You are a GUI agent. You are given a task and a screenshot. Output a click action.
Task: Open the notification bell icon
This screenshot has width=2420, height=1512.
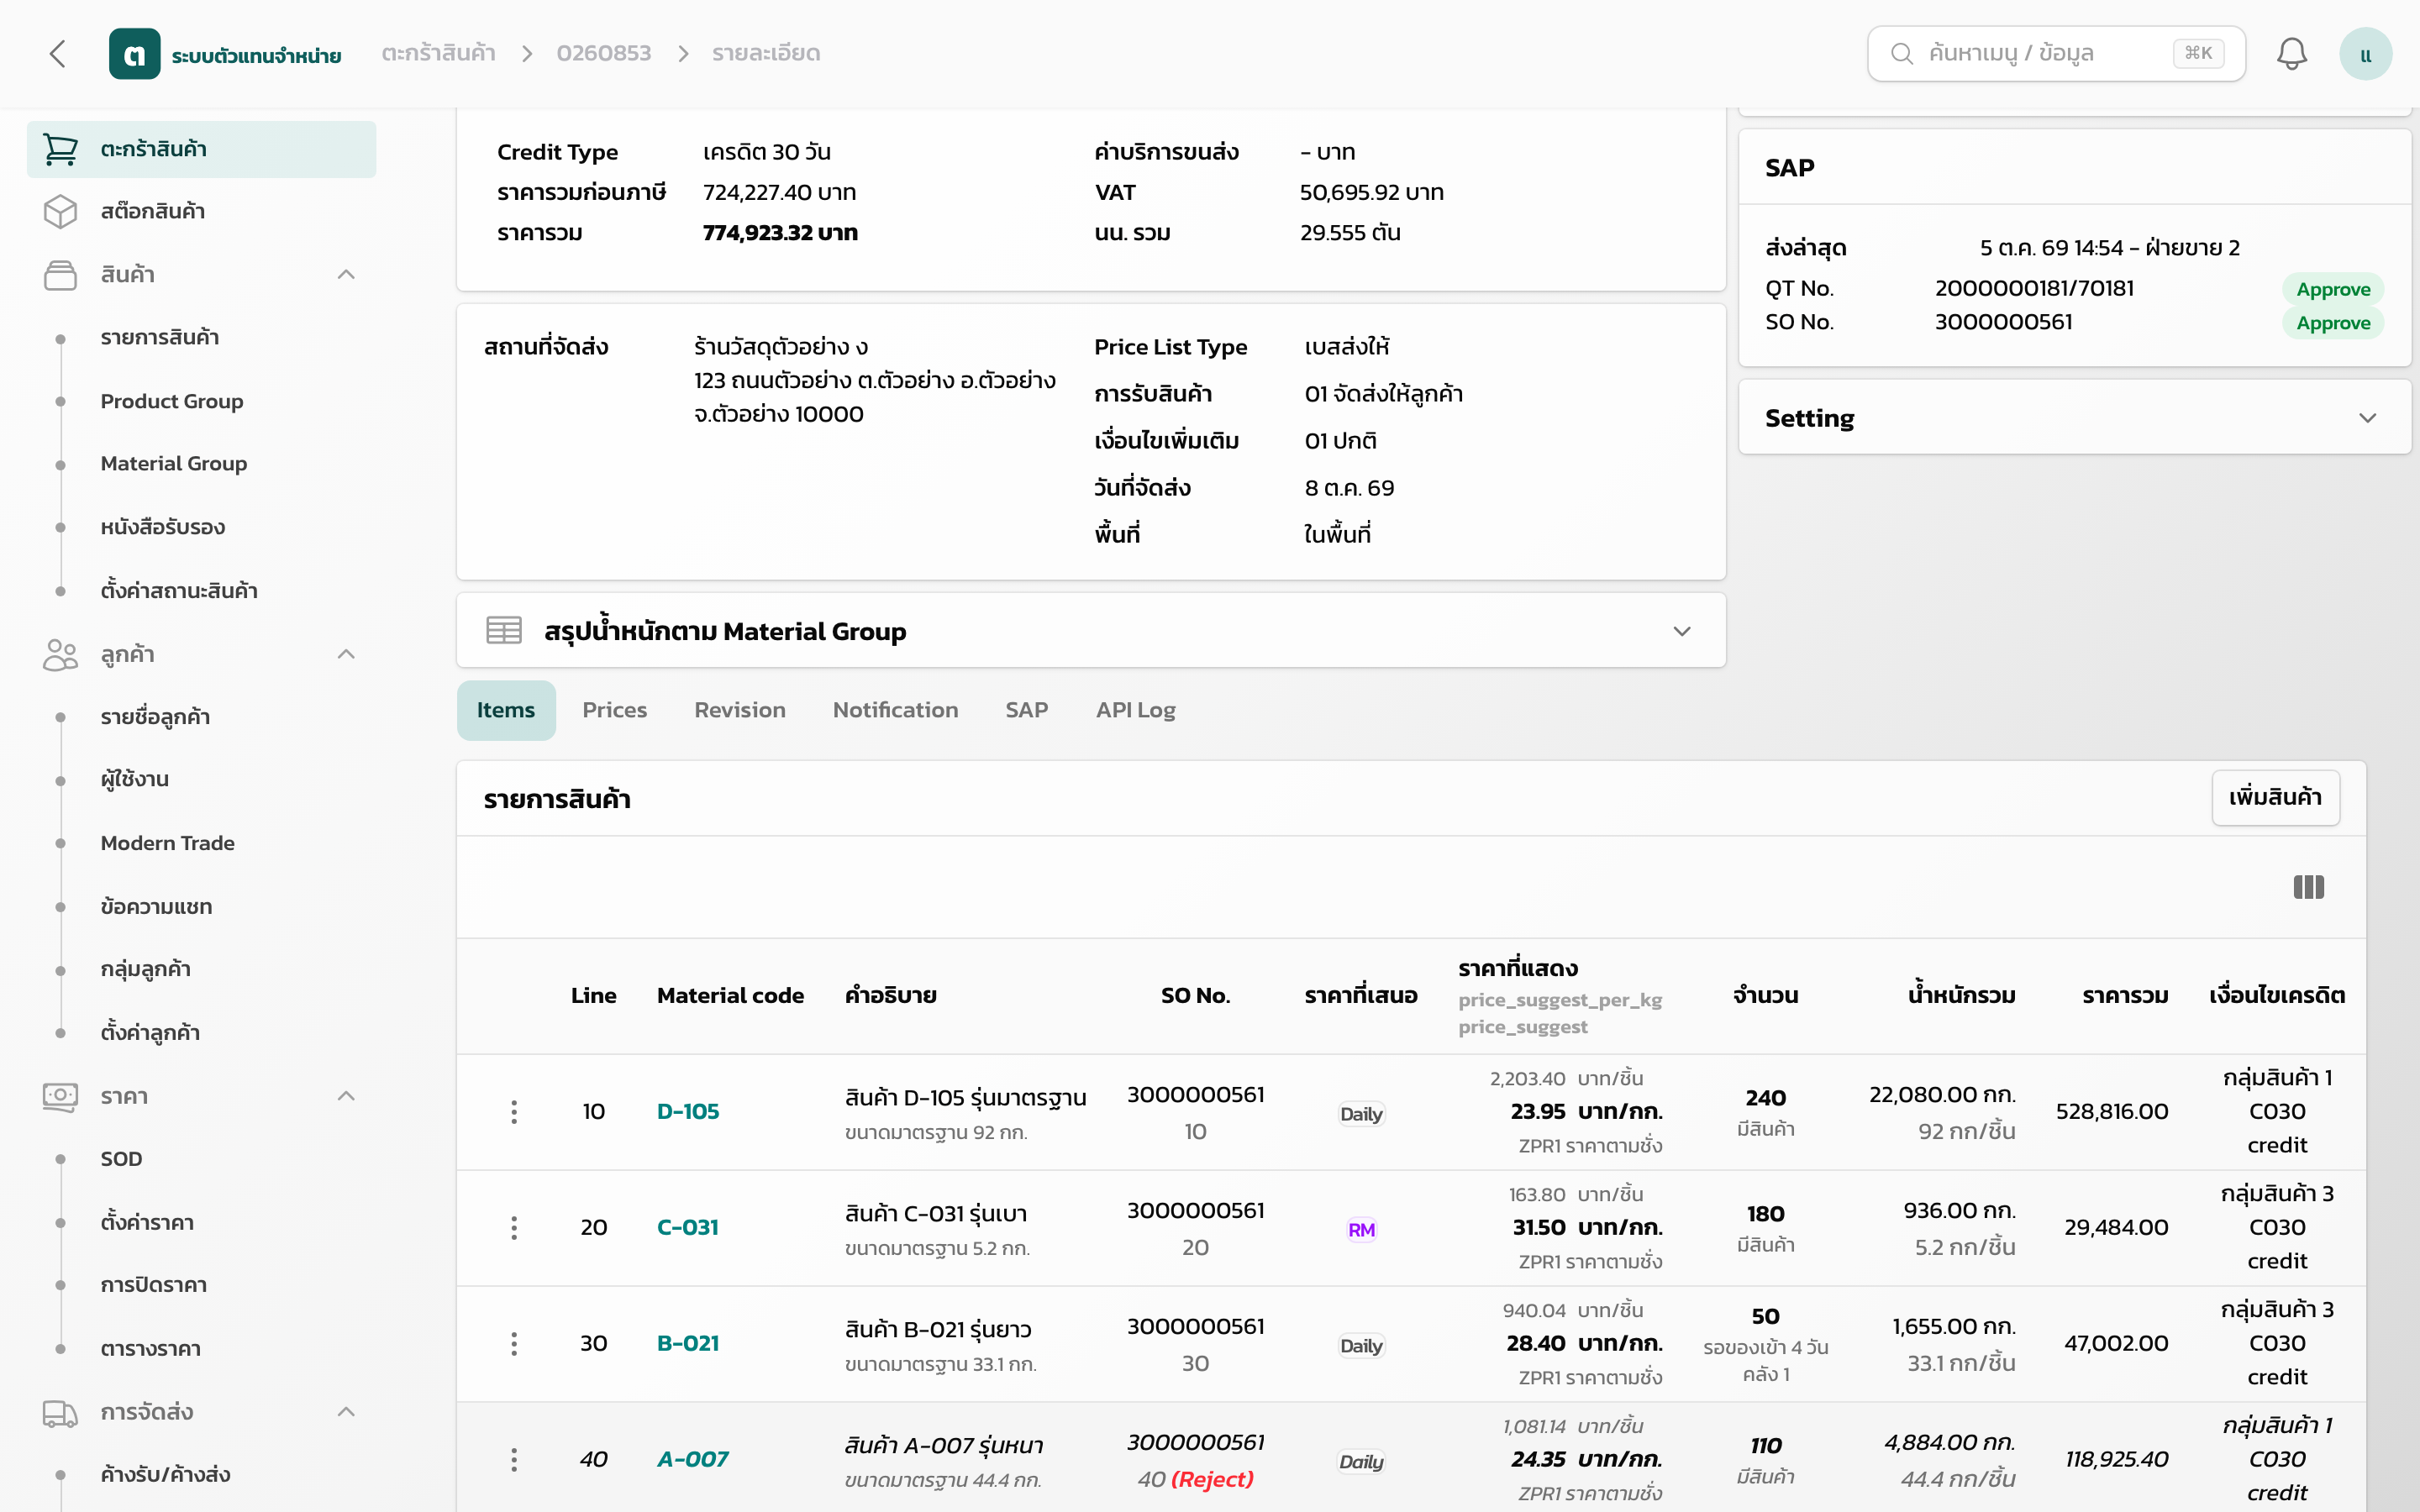pyautogui.click(x=2291, y=54)
